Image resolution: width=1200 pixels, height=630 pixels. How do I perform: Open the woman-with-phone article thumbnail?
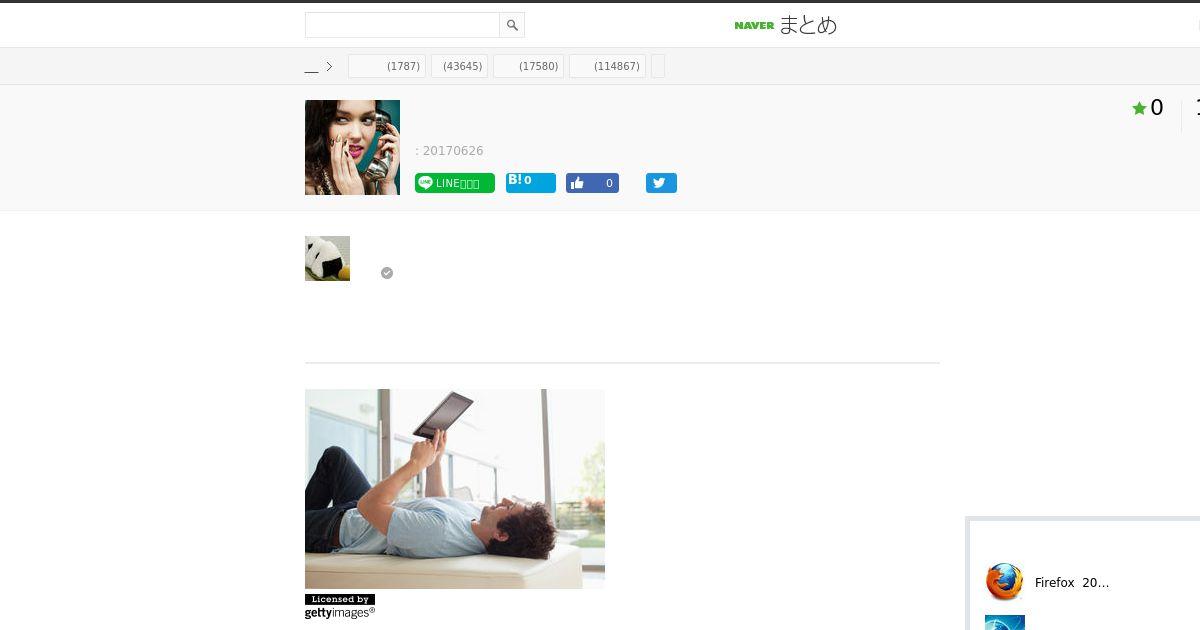pos(352,147)
